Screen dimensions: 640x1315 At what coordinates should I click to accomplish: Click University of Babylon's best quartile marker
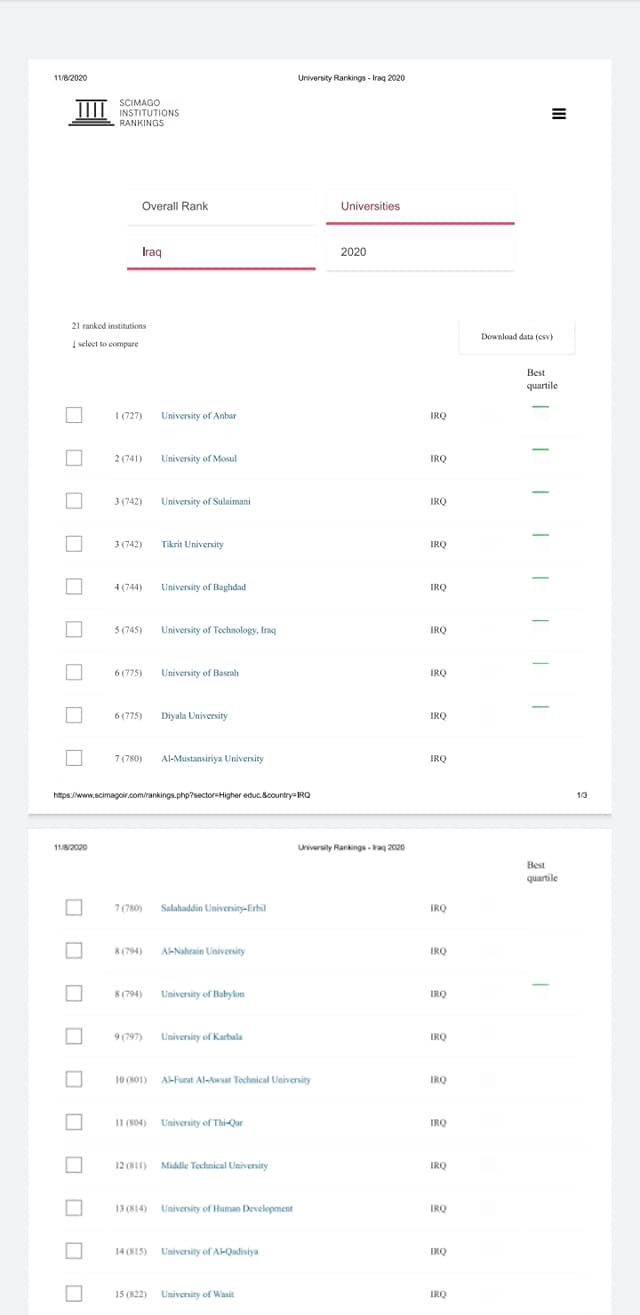coord(540,984)
